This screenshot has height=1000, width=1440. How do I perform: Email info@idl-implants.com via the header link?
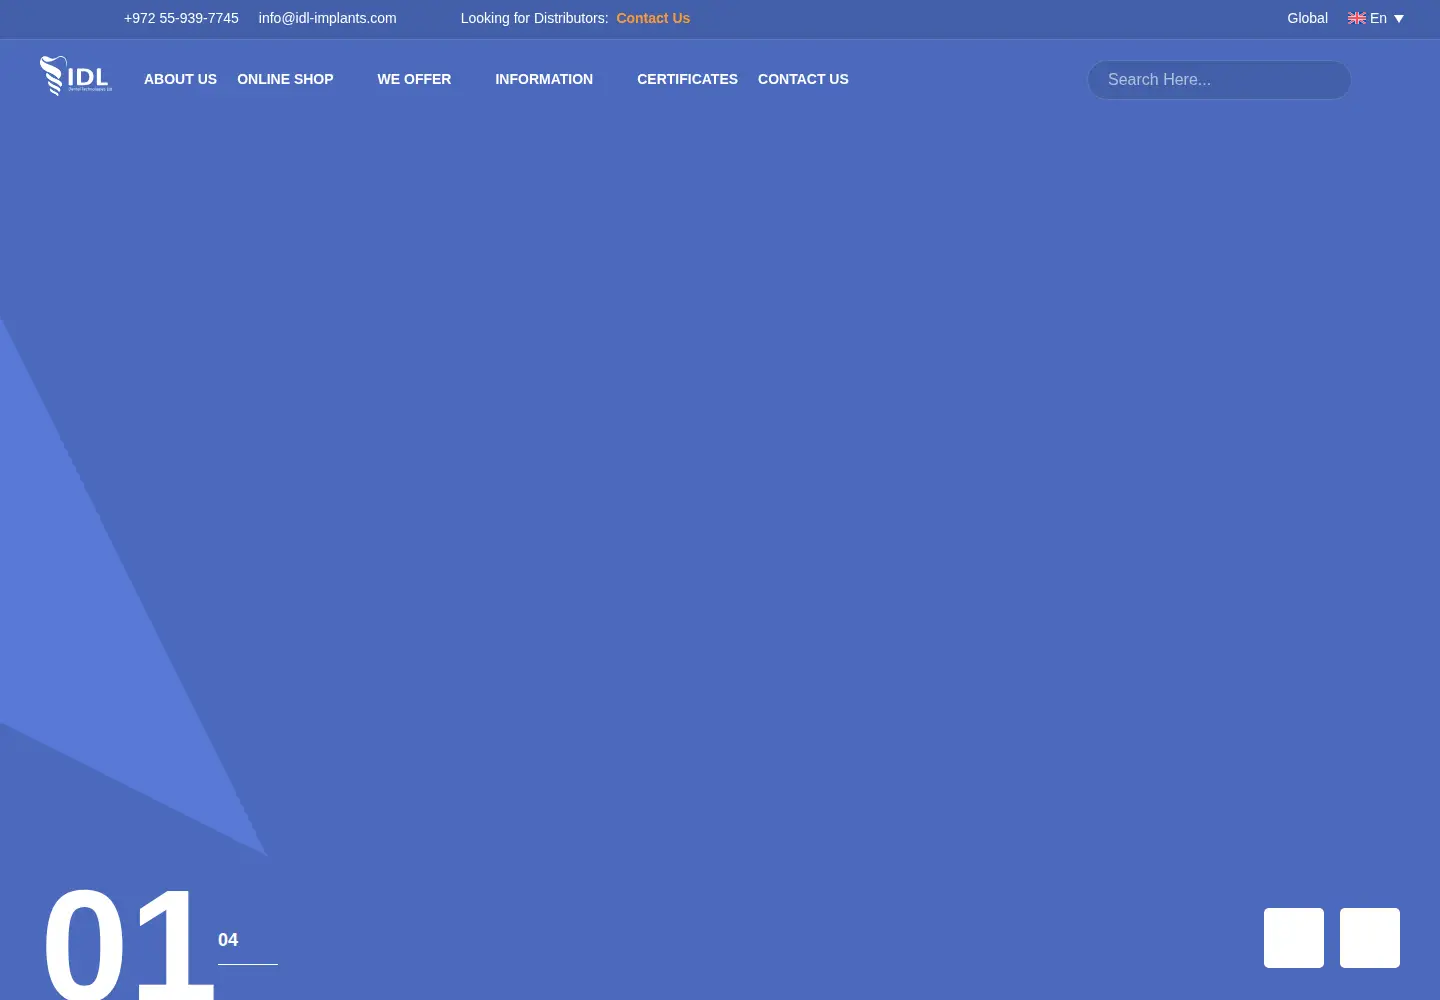pyautogui.click(x=327, y=18)
